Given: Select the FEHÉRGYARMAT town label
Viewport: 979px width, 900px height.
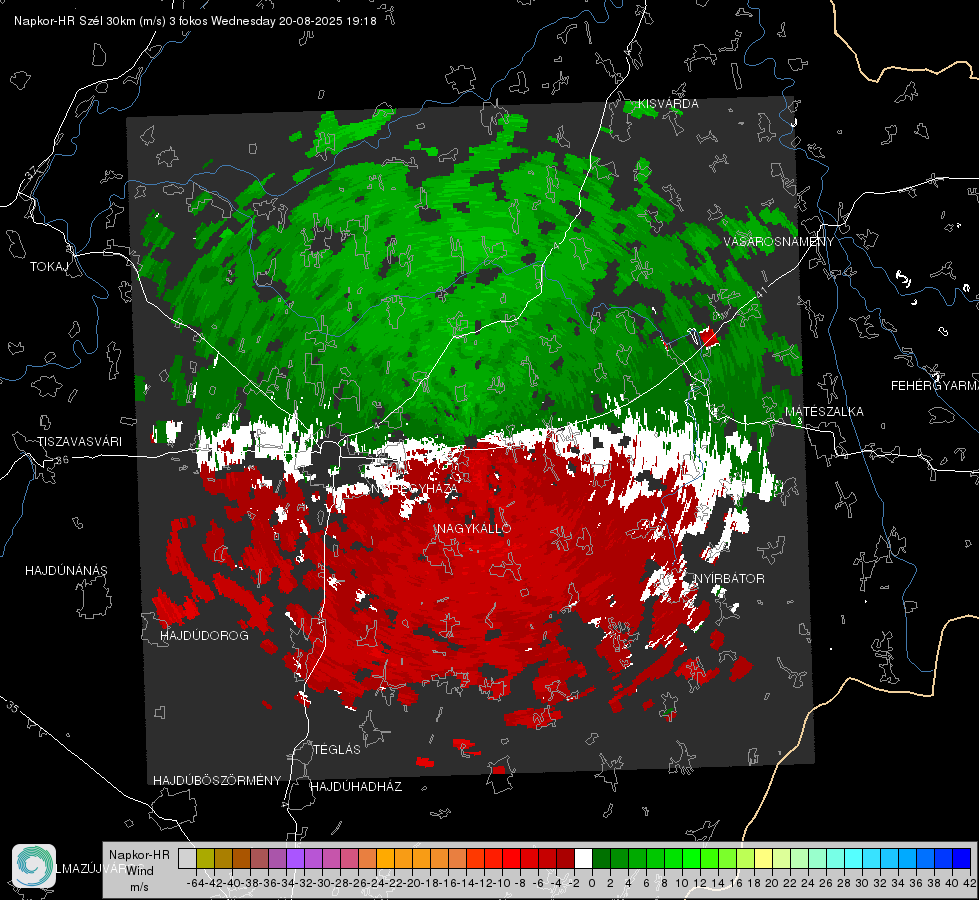Looking at the screenshot, I should (935, 386).
